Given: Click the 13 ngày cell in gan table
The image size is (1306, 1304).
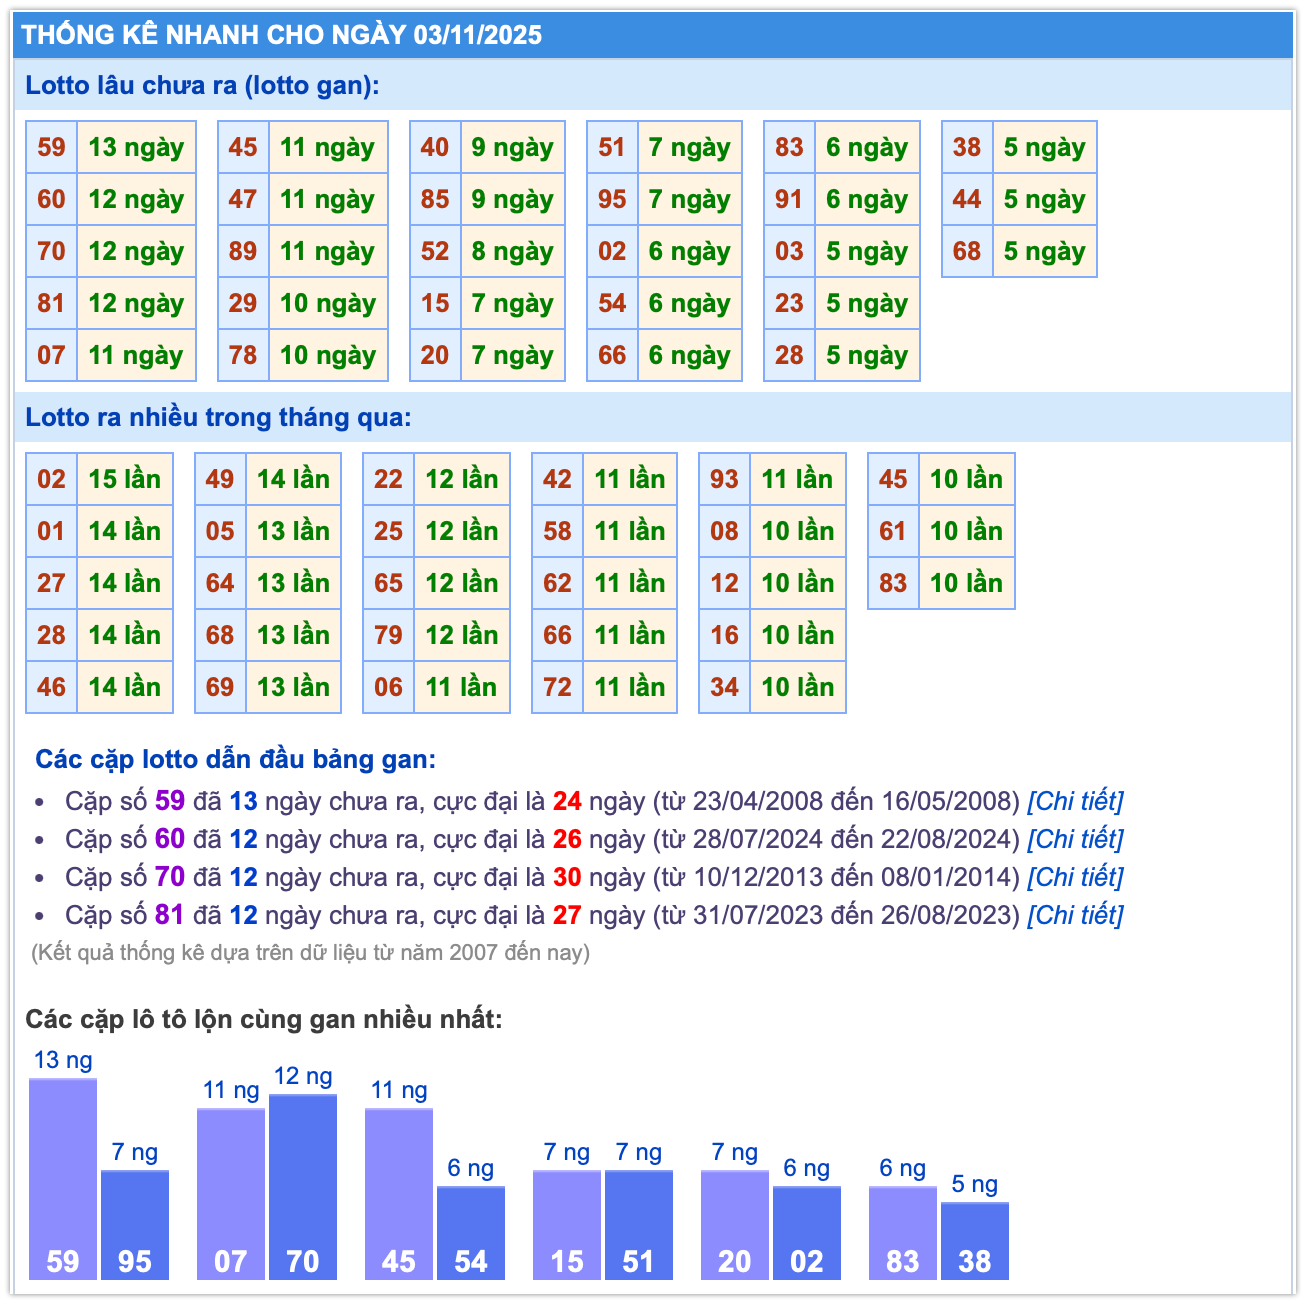Looking at the screenshot, I should [136, 148].
